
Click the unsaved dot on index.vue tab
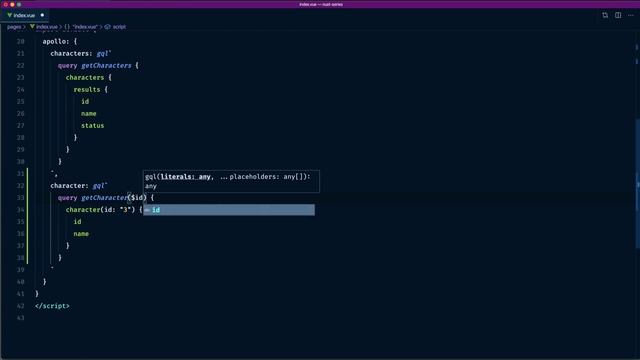tap(42, 15)
